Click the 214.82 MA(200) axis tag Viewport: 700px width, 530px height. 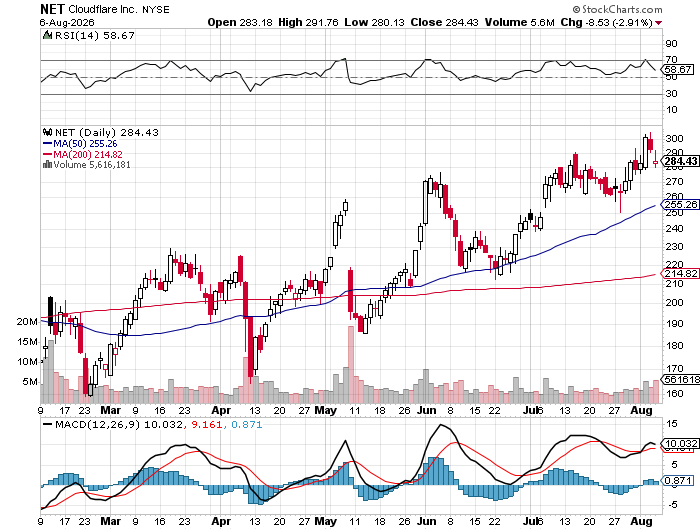pos(679,274)
